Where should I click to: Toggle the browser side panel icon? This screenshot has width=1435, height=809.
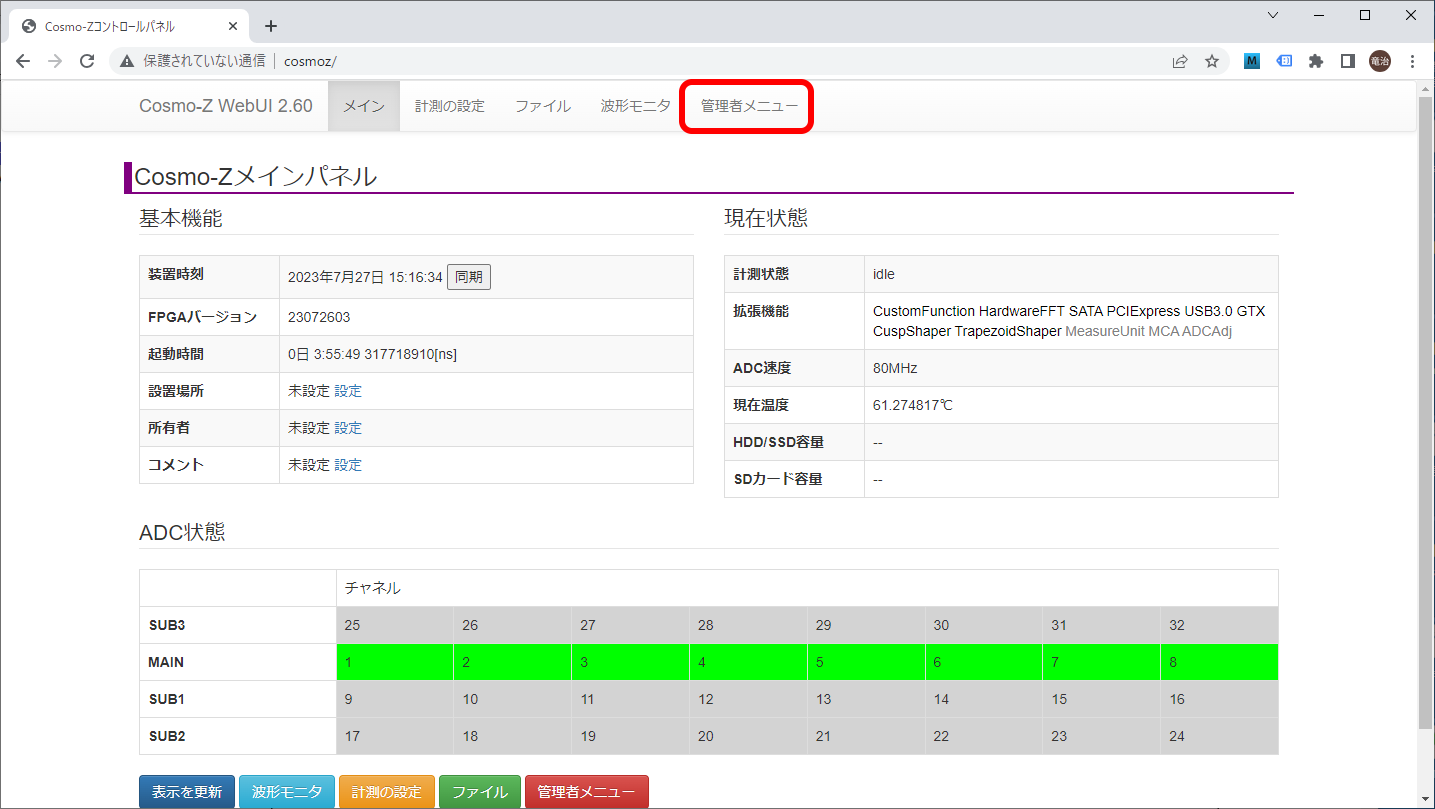[1348, 61]
